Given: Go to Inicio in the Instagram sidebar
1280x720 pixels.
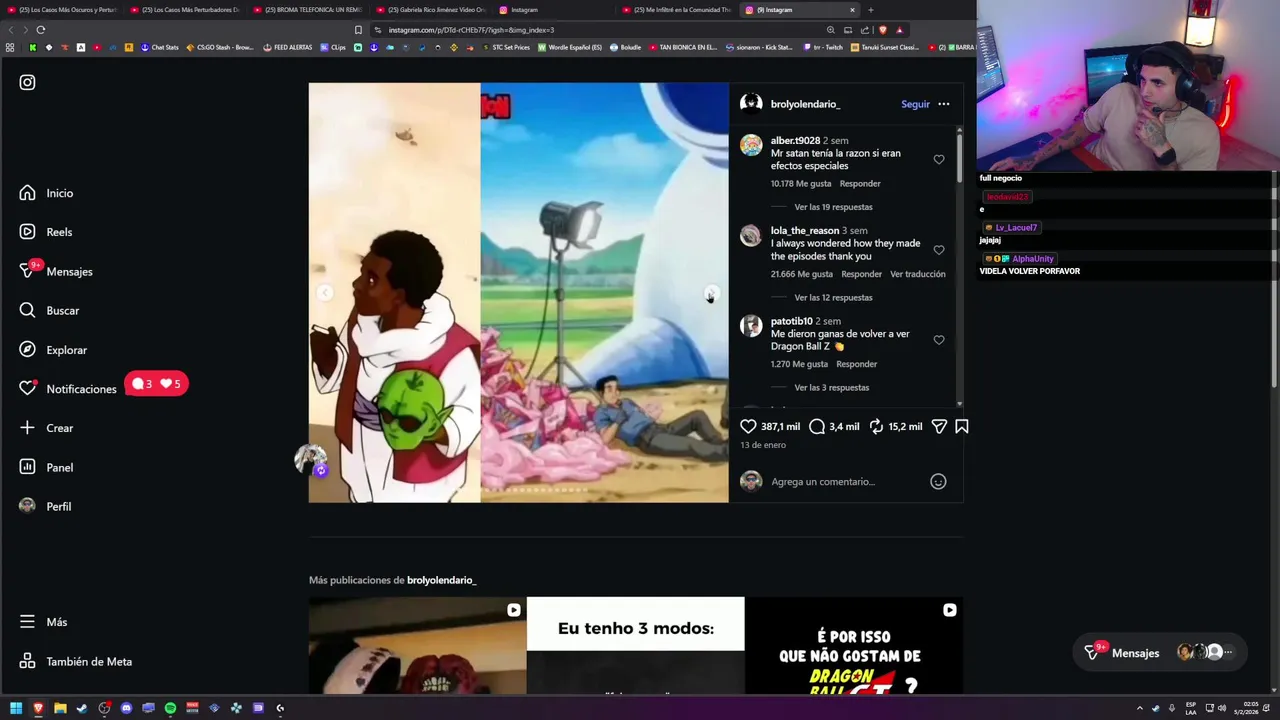Looking at the screenshot, I should pos(46,193).
